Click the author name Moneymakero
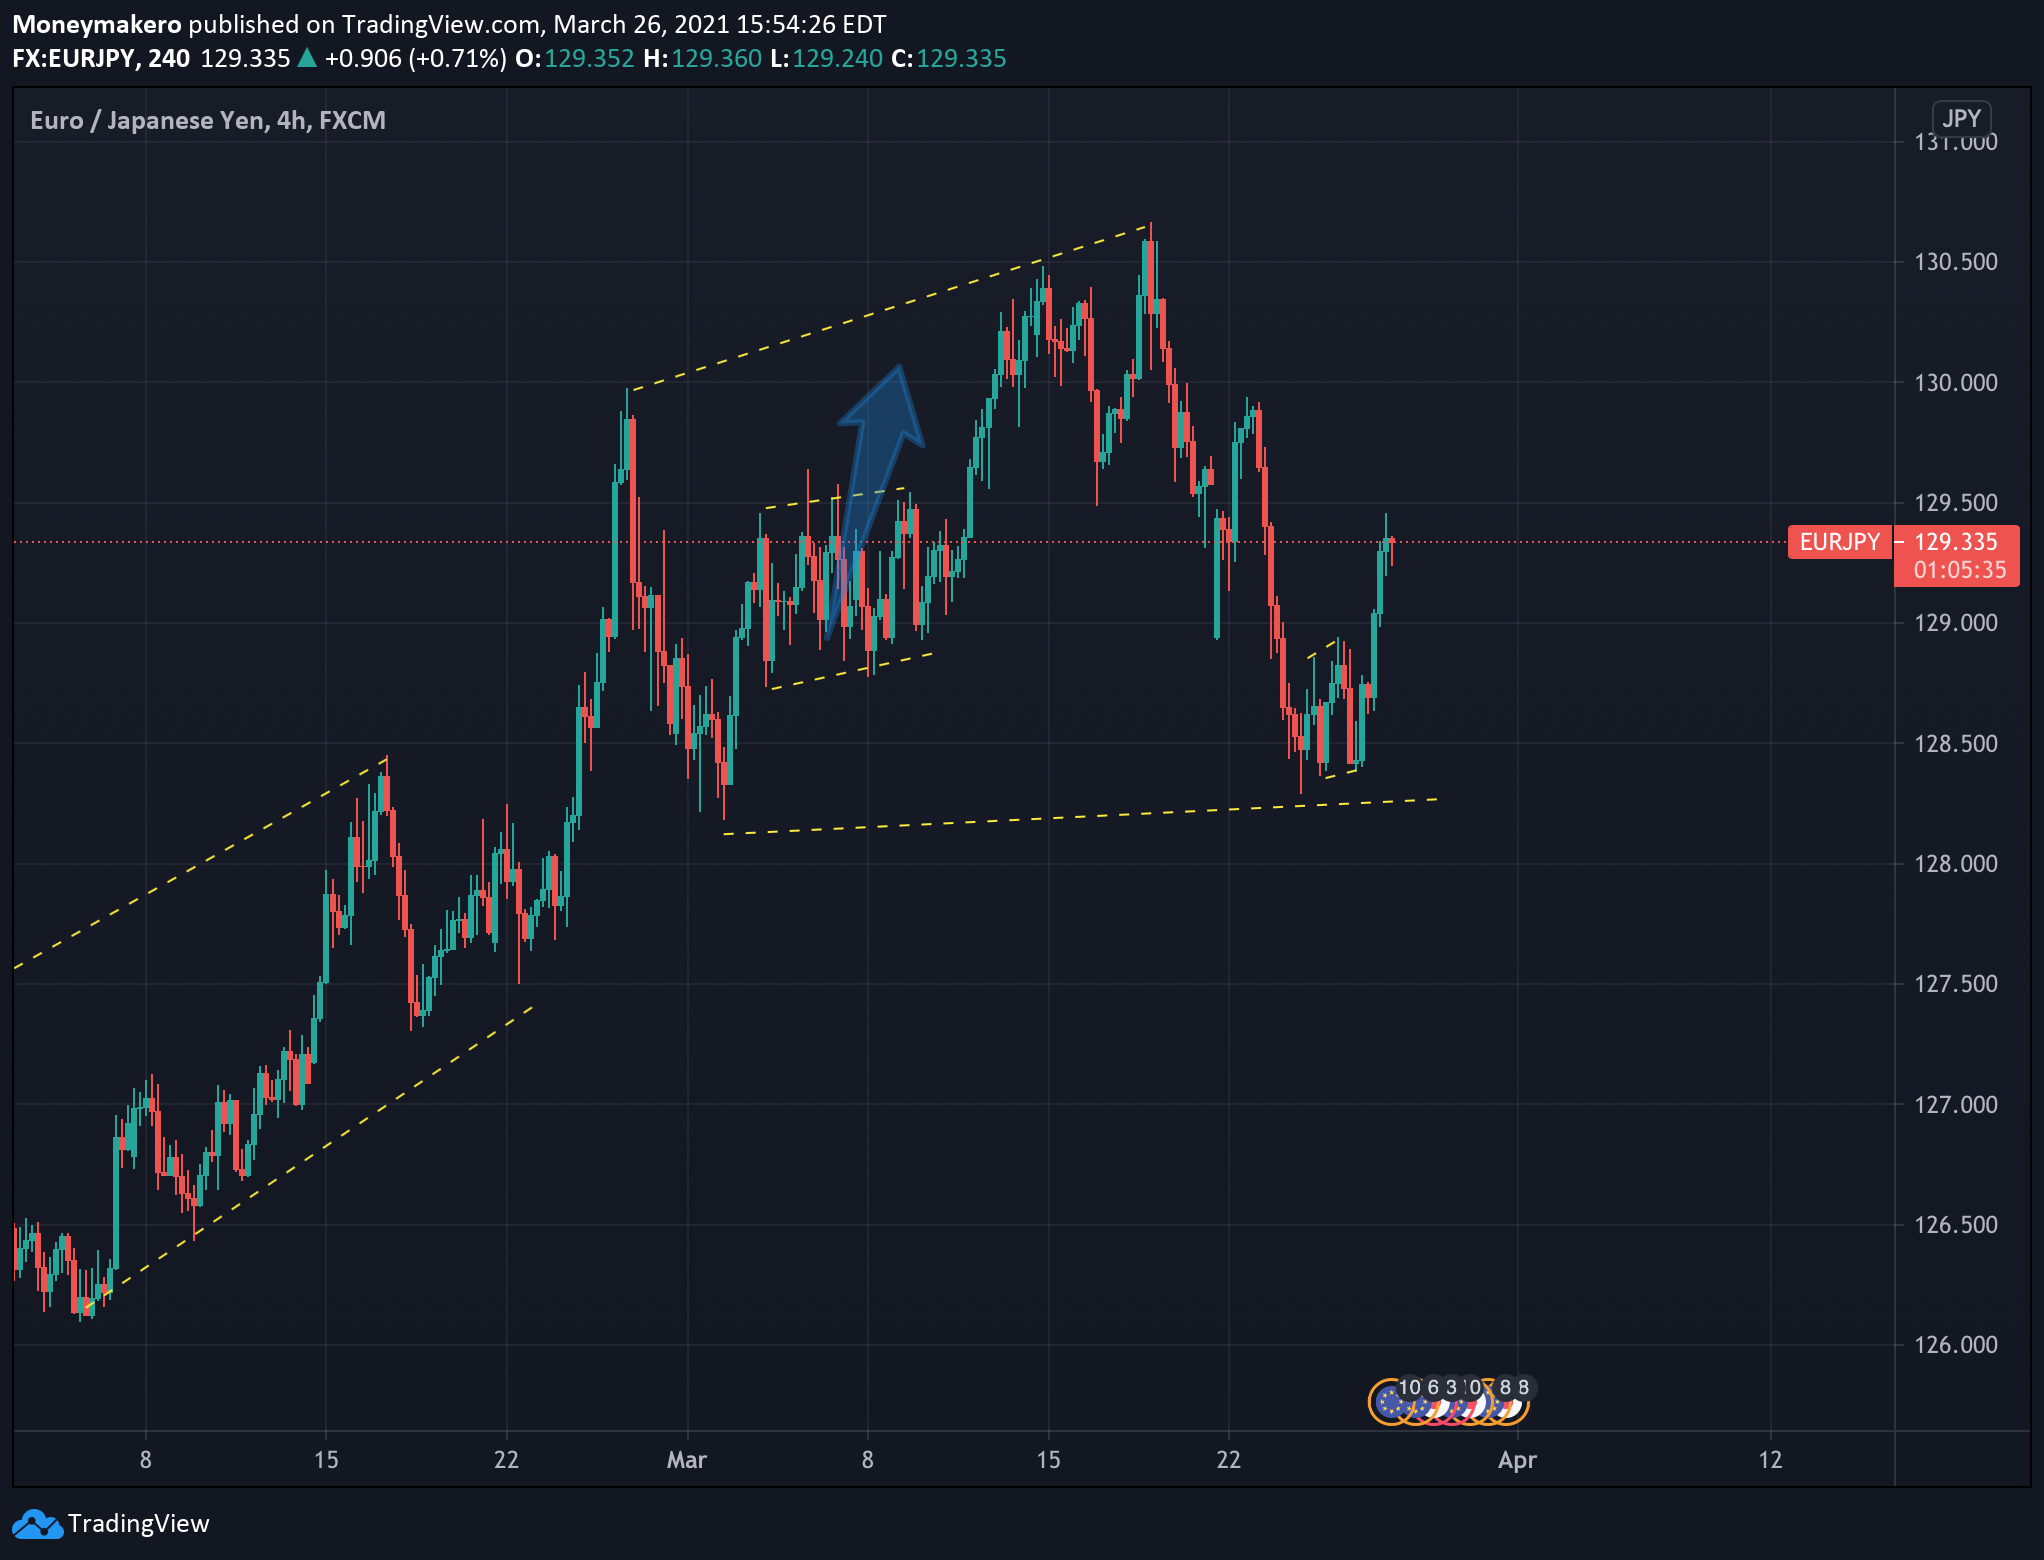This screenshot has width=2044, height=1560. (97, 24)
